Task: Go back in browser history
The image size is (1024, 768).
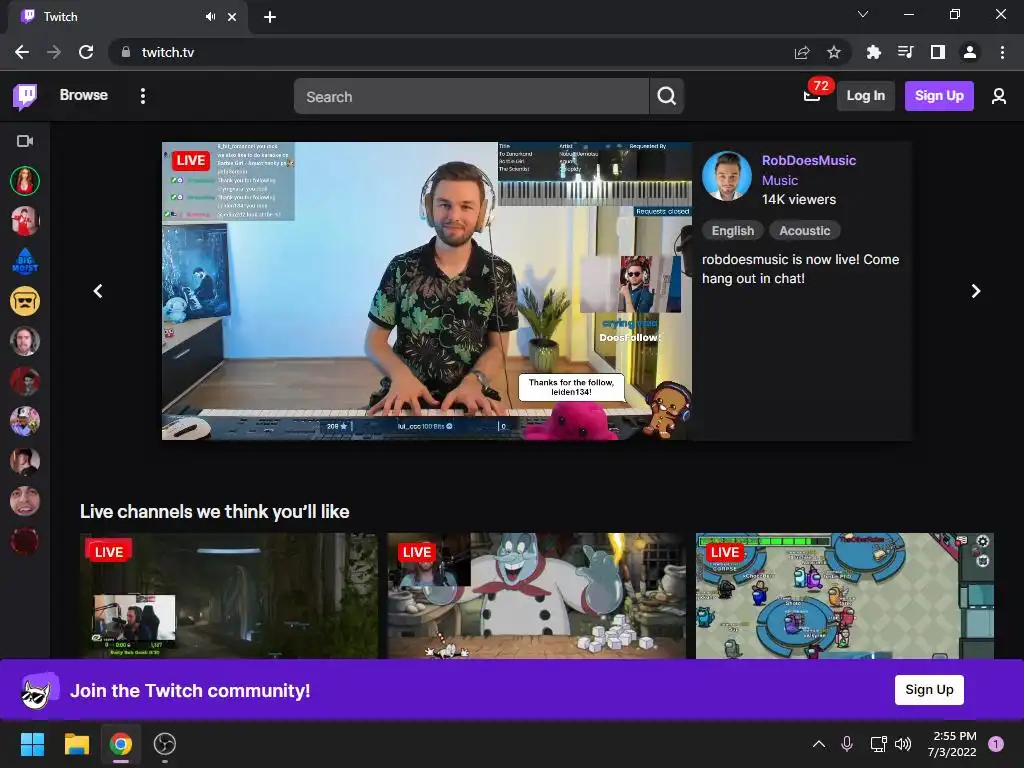Action: coord(22,52)
